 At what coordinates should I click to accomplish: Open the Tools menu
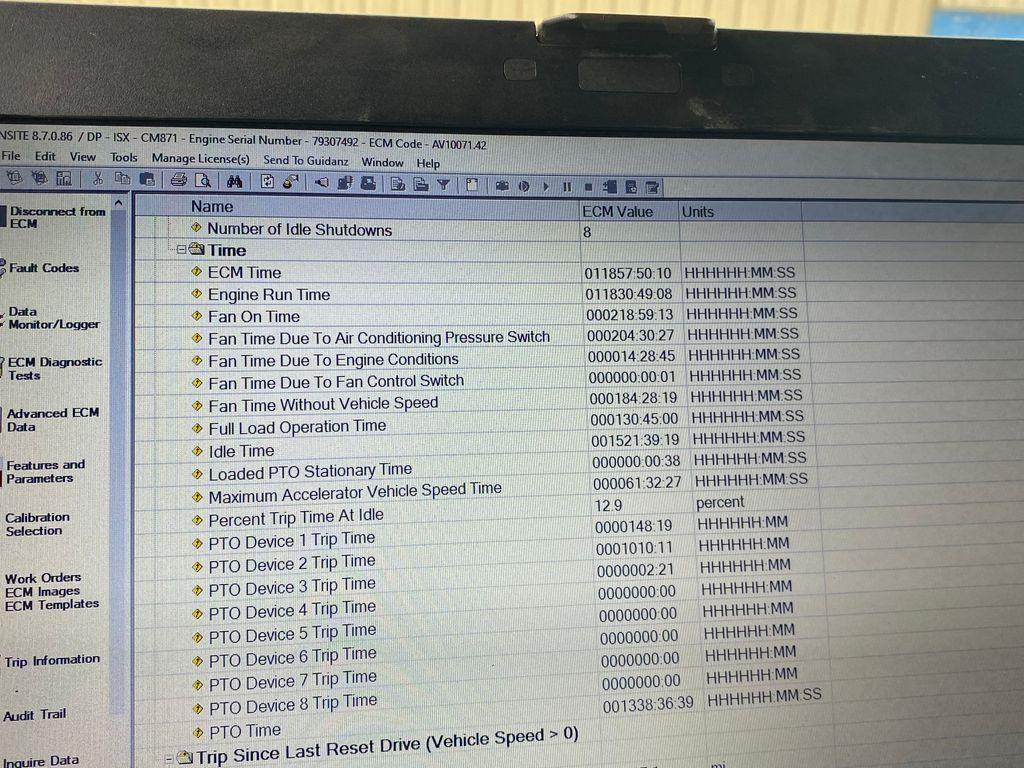point(123,157)
